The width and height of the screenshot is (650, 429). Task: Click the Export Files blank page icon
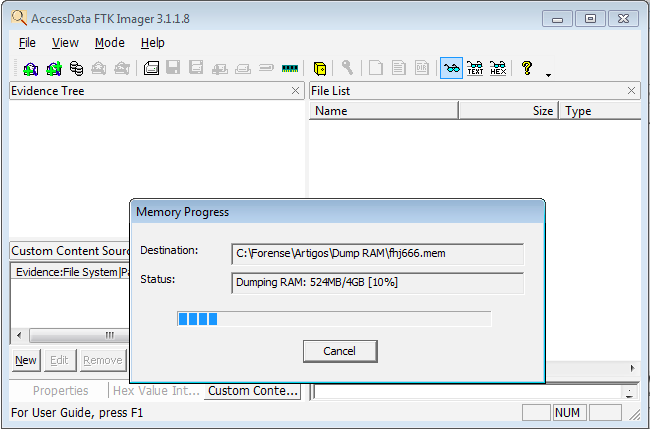(376, 68)
